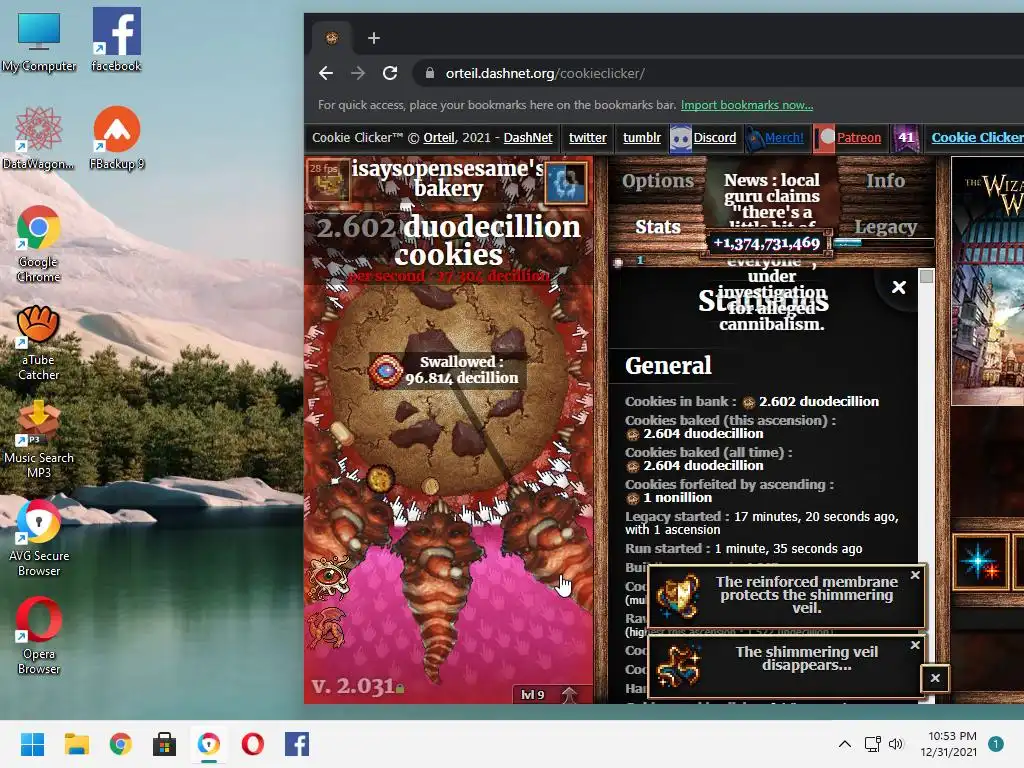Go forward in the browser

pyautogui.click(x=358, y=73)
